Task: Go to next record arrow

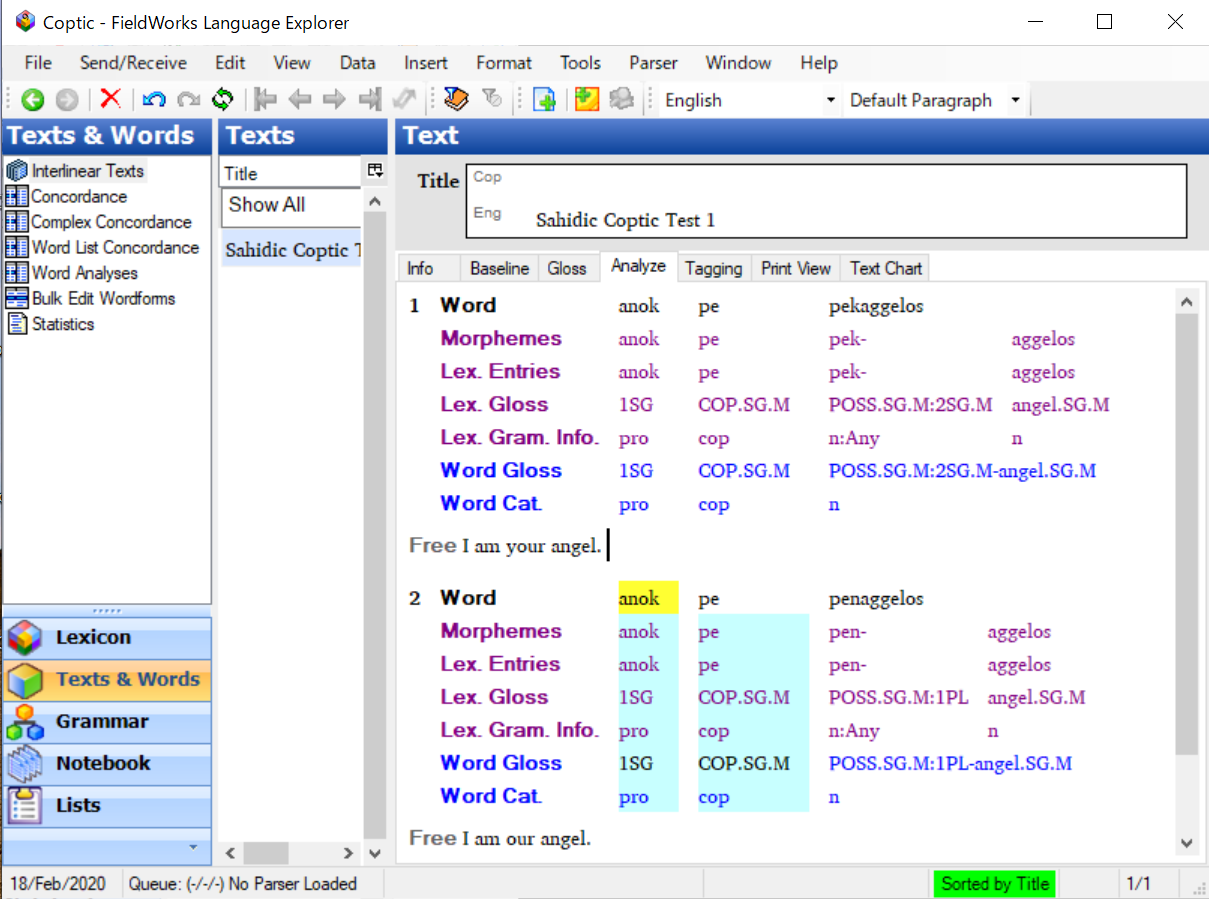Action: [x=334, y=99]
